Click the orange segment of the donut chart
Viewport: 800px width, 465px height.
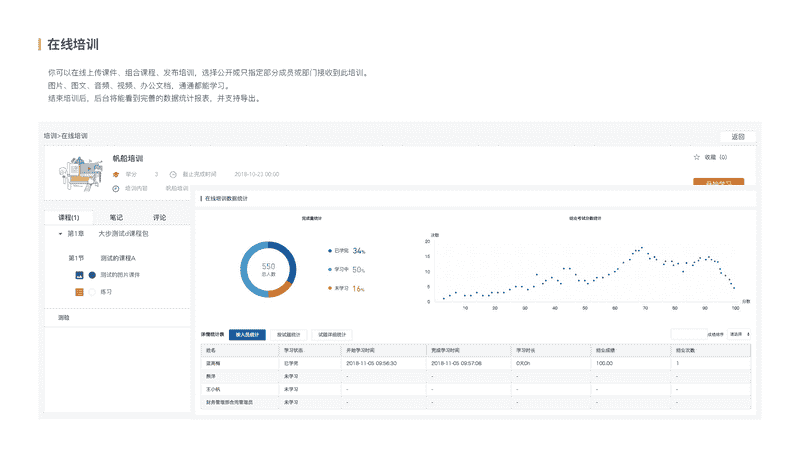[x=281, y=288]
